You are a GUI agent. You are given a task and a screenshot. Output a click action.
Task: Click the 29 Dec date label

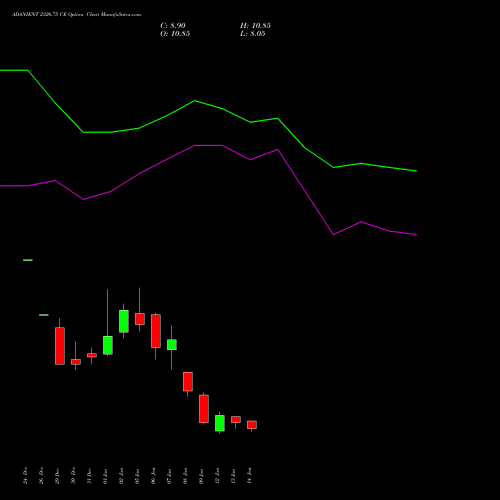coord(57,476)
